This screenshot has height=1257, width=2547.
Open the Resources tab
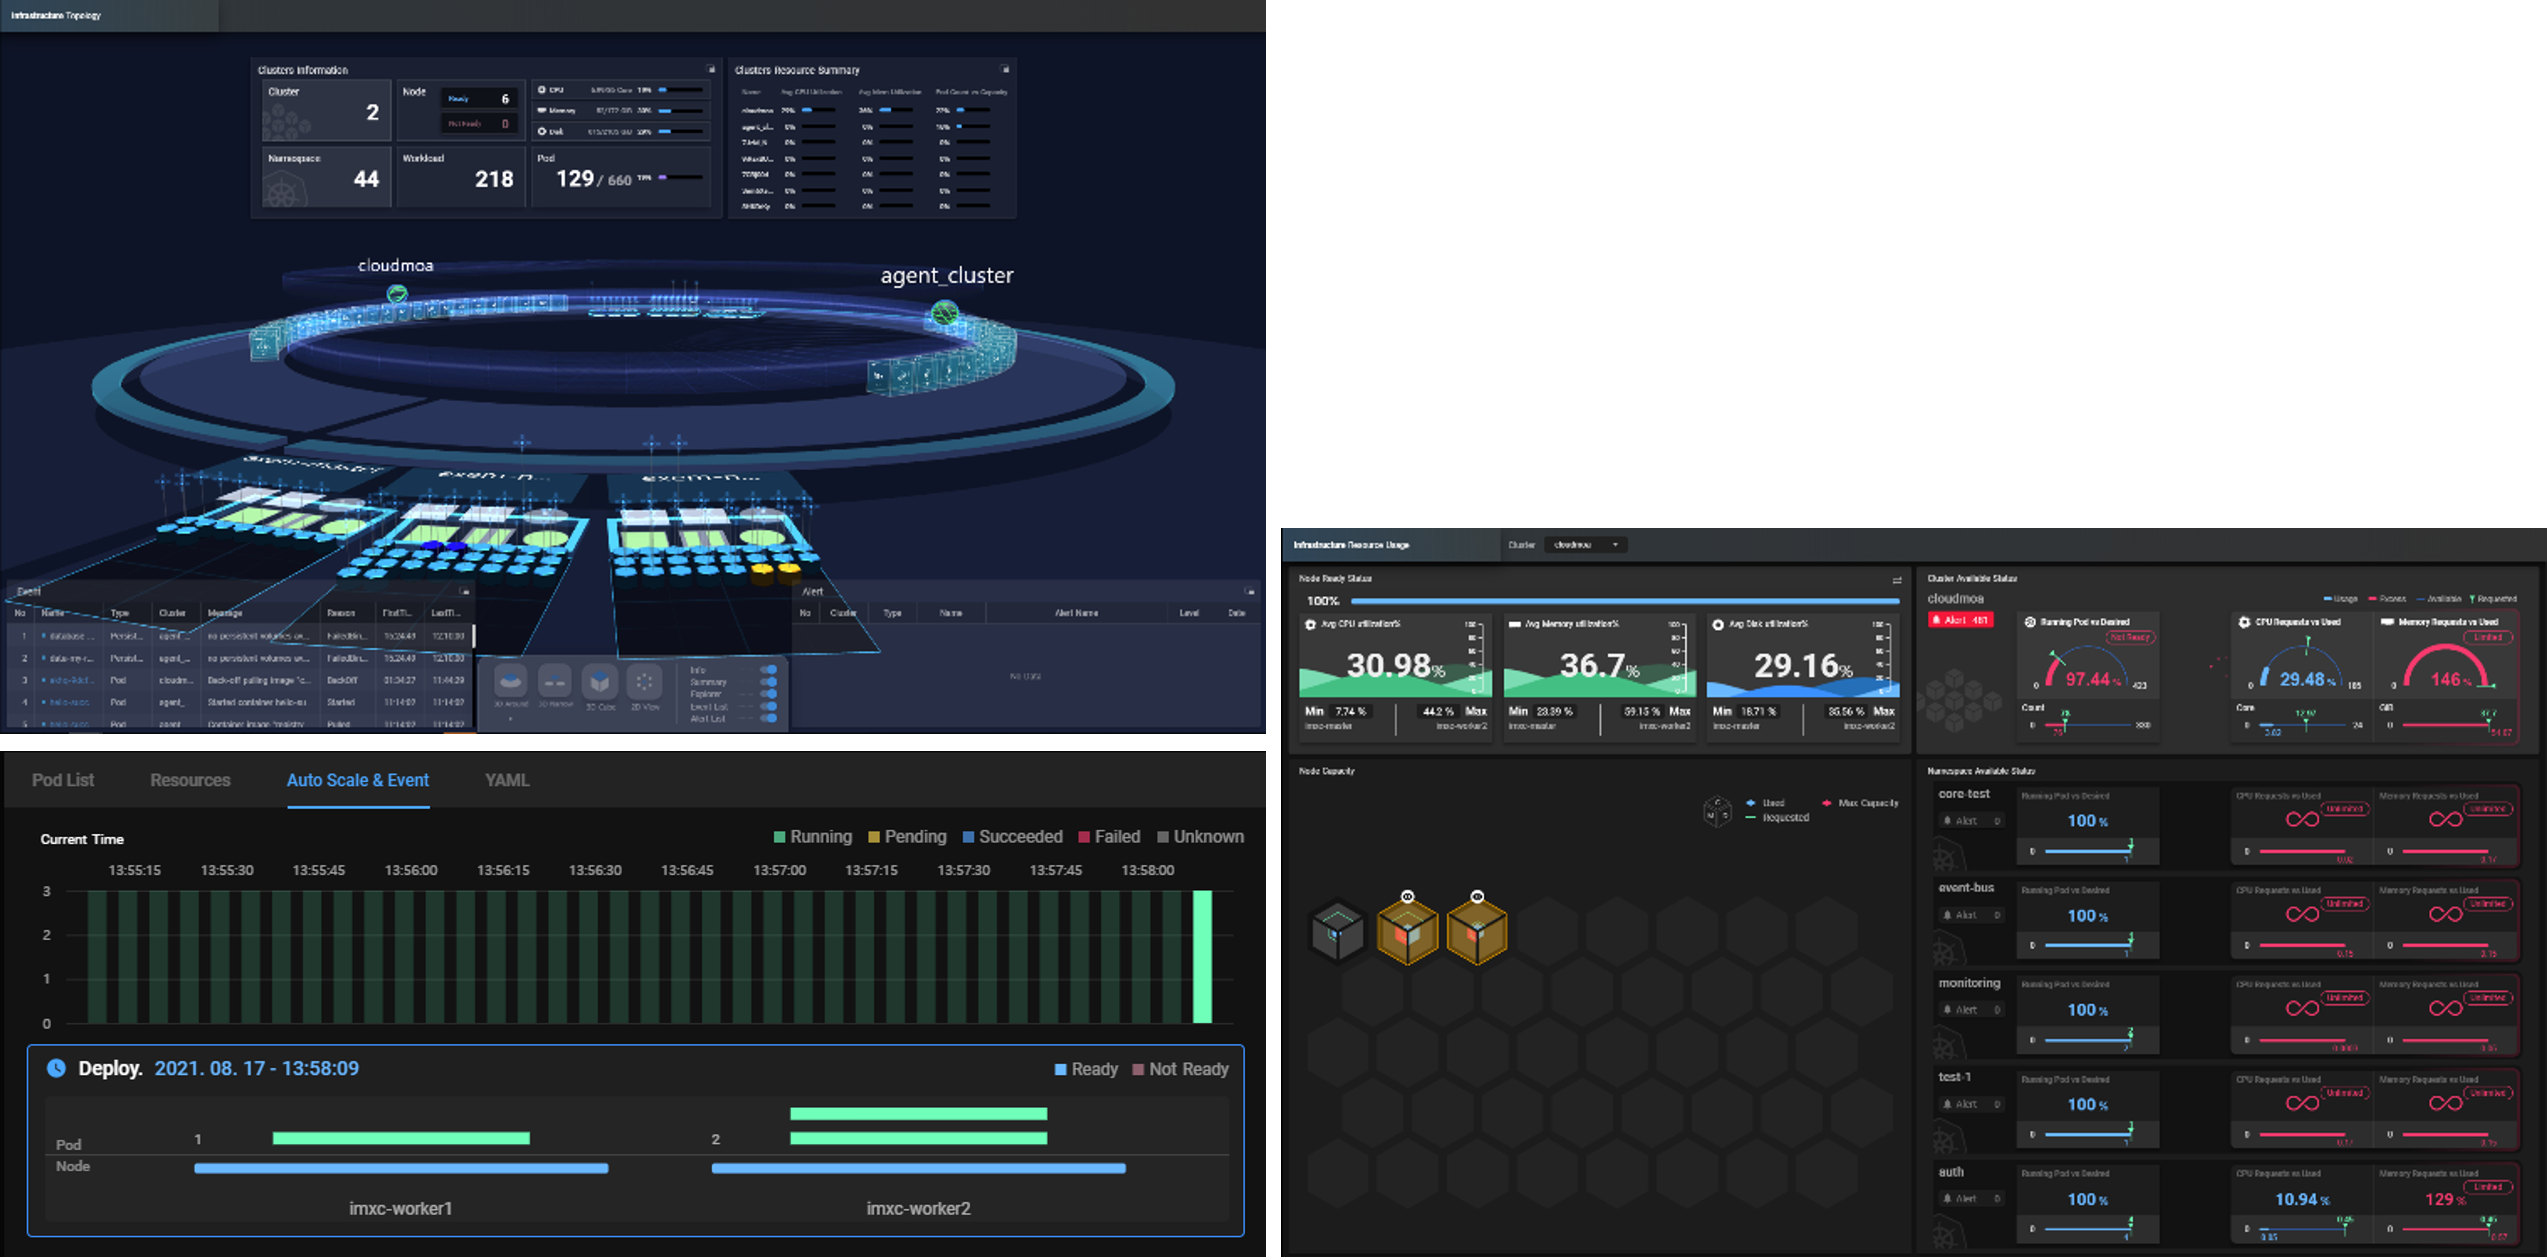pos(190,780)
